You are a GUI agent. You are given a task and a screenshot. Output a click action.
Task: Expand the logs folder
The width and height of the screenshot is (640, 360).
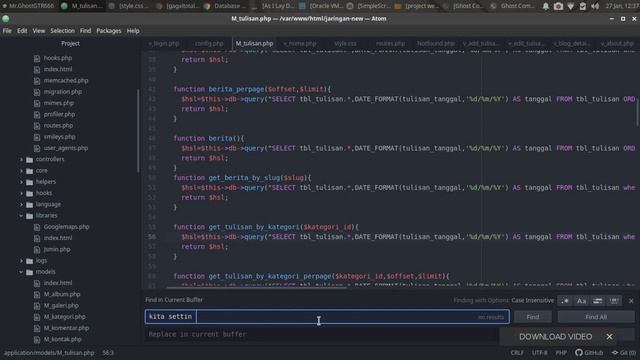pos(41,260)
